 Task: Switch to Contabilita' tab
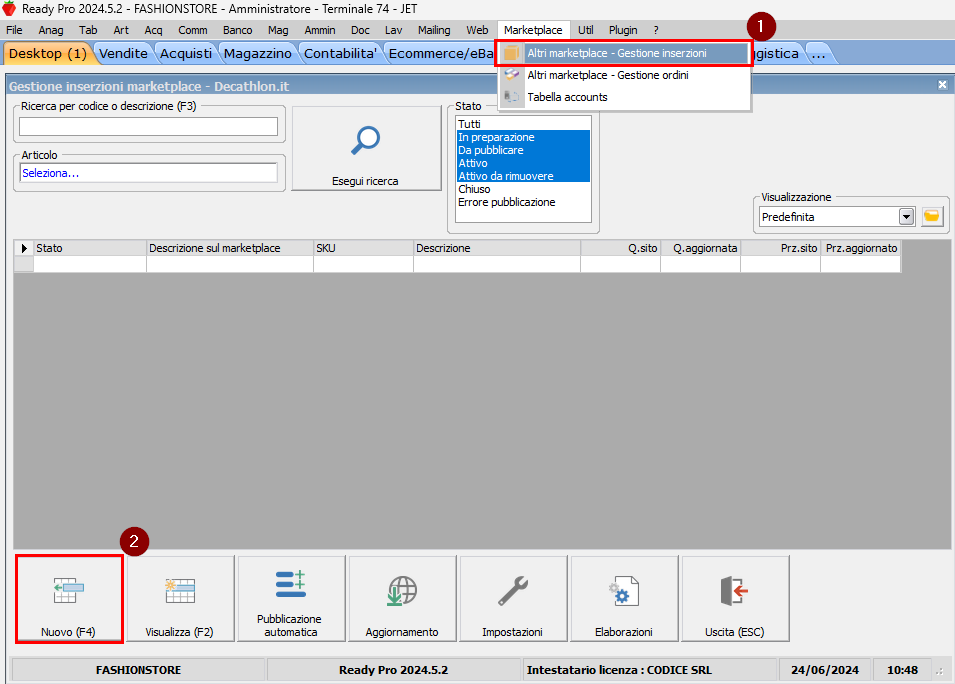click(x=340, y=54)
